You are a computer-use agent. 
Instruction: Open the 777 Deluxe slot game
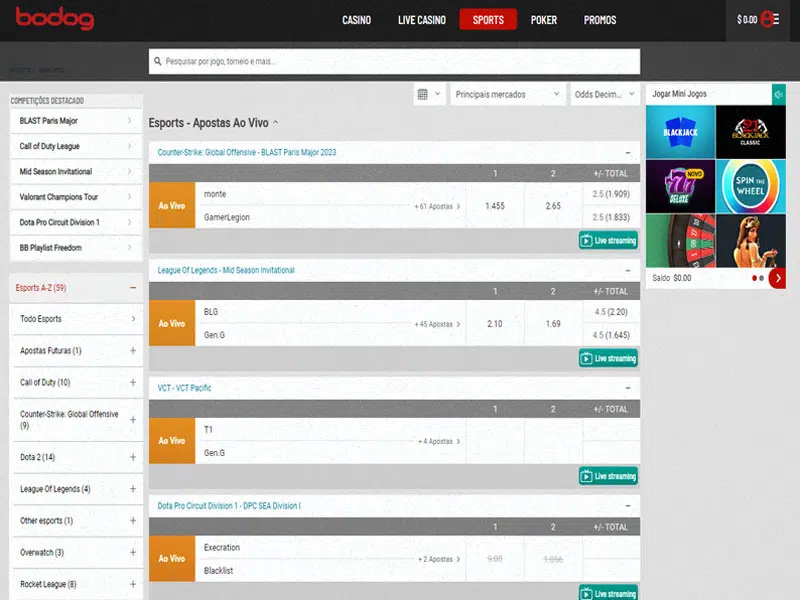[x=680, y=186]
